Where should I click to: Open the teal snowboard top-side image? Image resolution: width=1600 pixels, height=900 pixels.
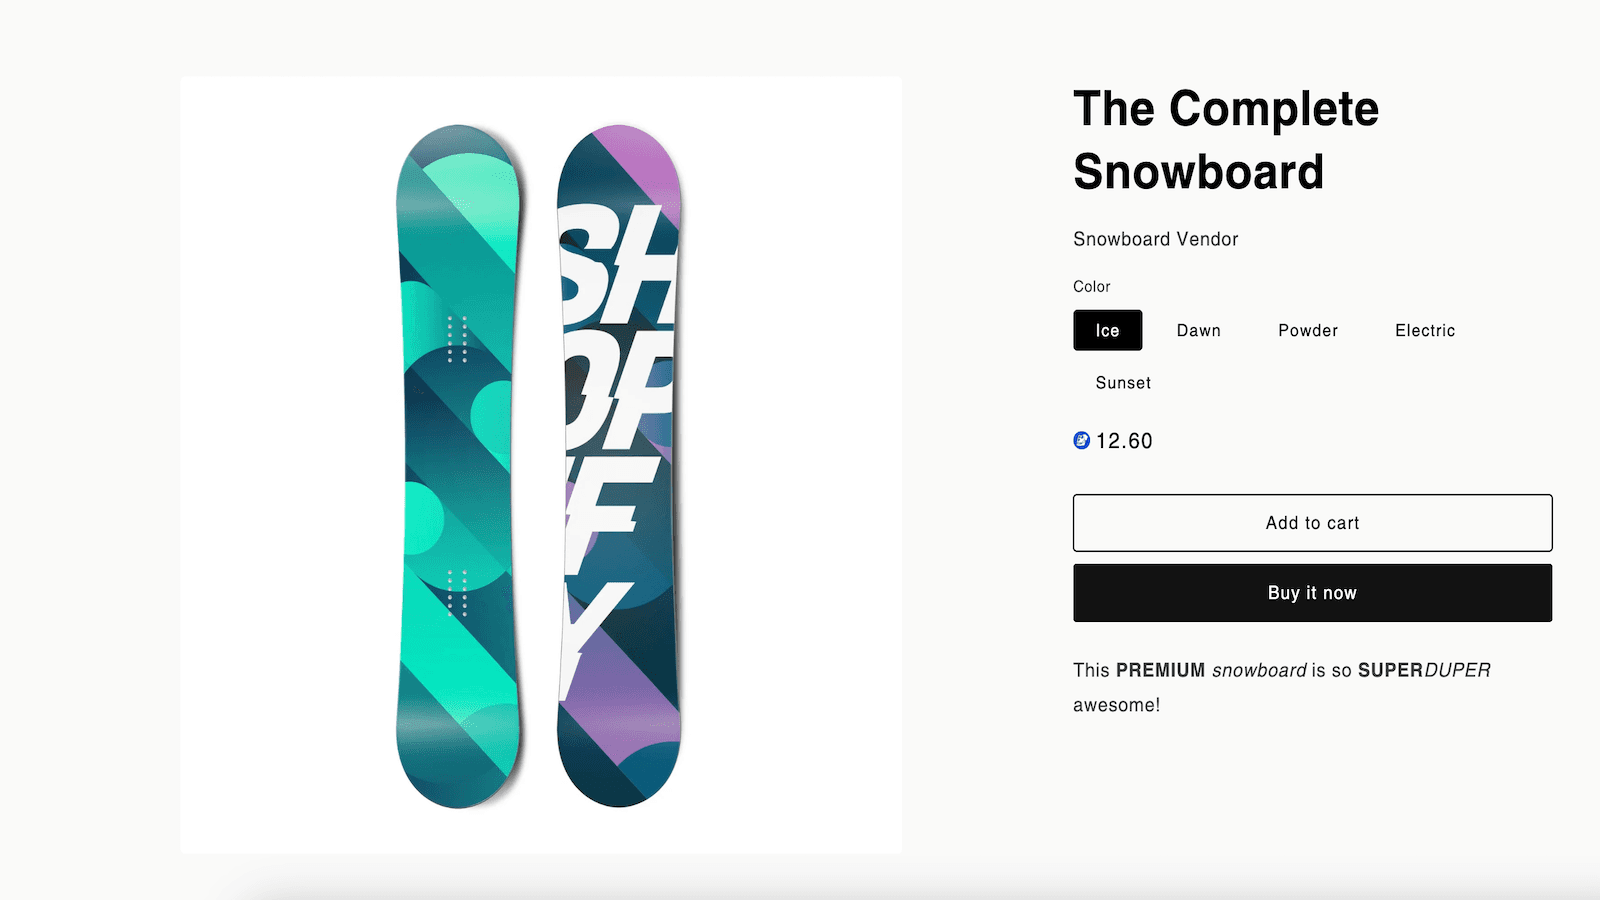tap(458, 465)
